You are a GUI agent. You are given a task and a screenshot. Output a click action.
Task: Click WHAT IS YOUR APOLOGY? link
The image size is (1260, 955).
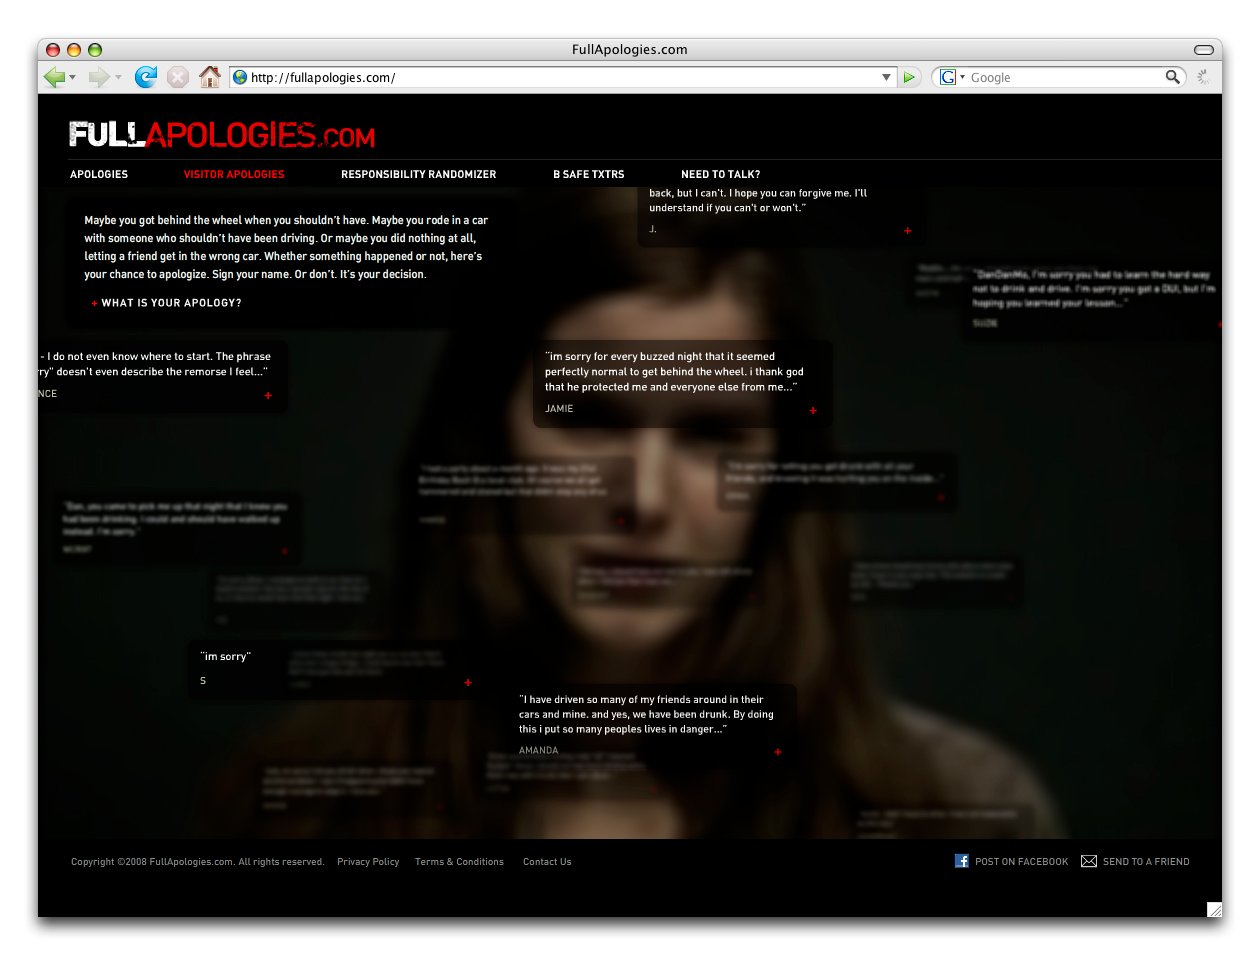pyautogui.click(x=171, y=303)
